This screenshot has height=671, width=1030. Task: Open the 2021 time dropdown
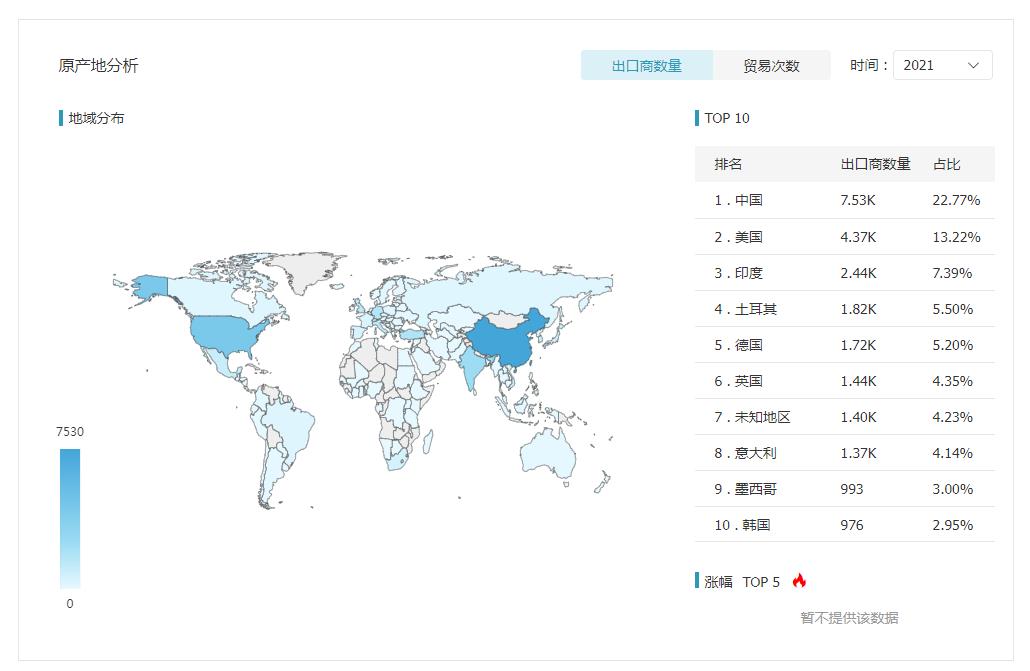click(x=938, y=64)
